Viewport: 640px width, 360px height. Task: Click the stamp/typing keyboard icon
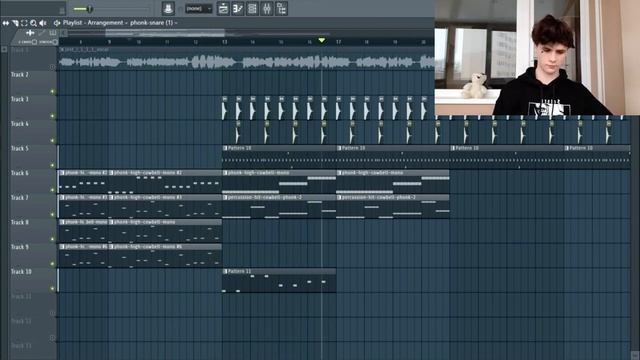pyautogui.click(x=168, y=8)
